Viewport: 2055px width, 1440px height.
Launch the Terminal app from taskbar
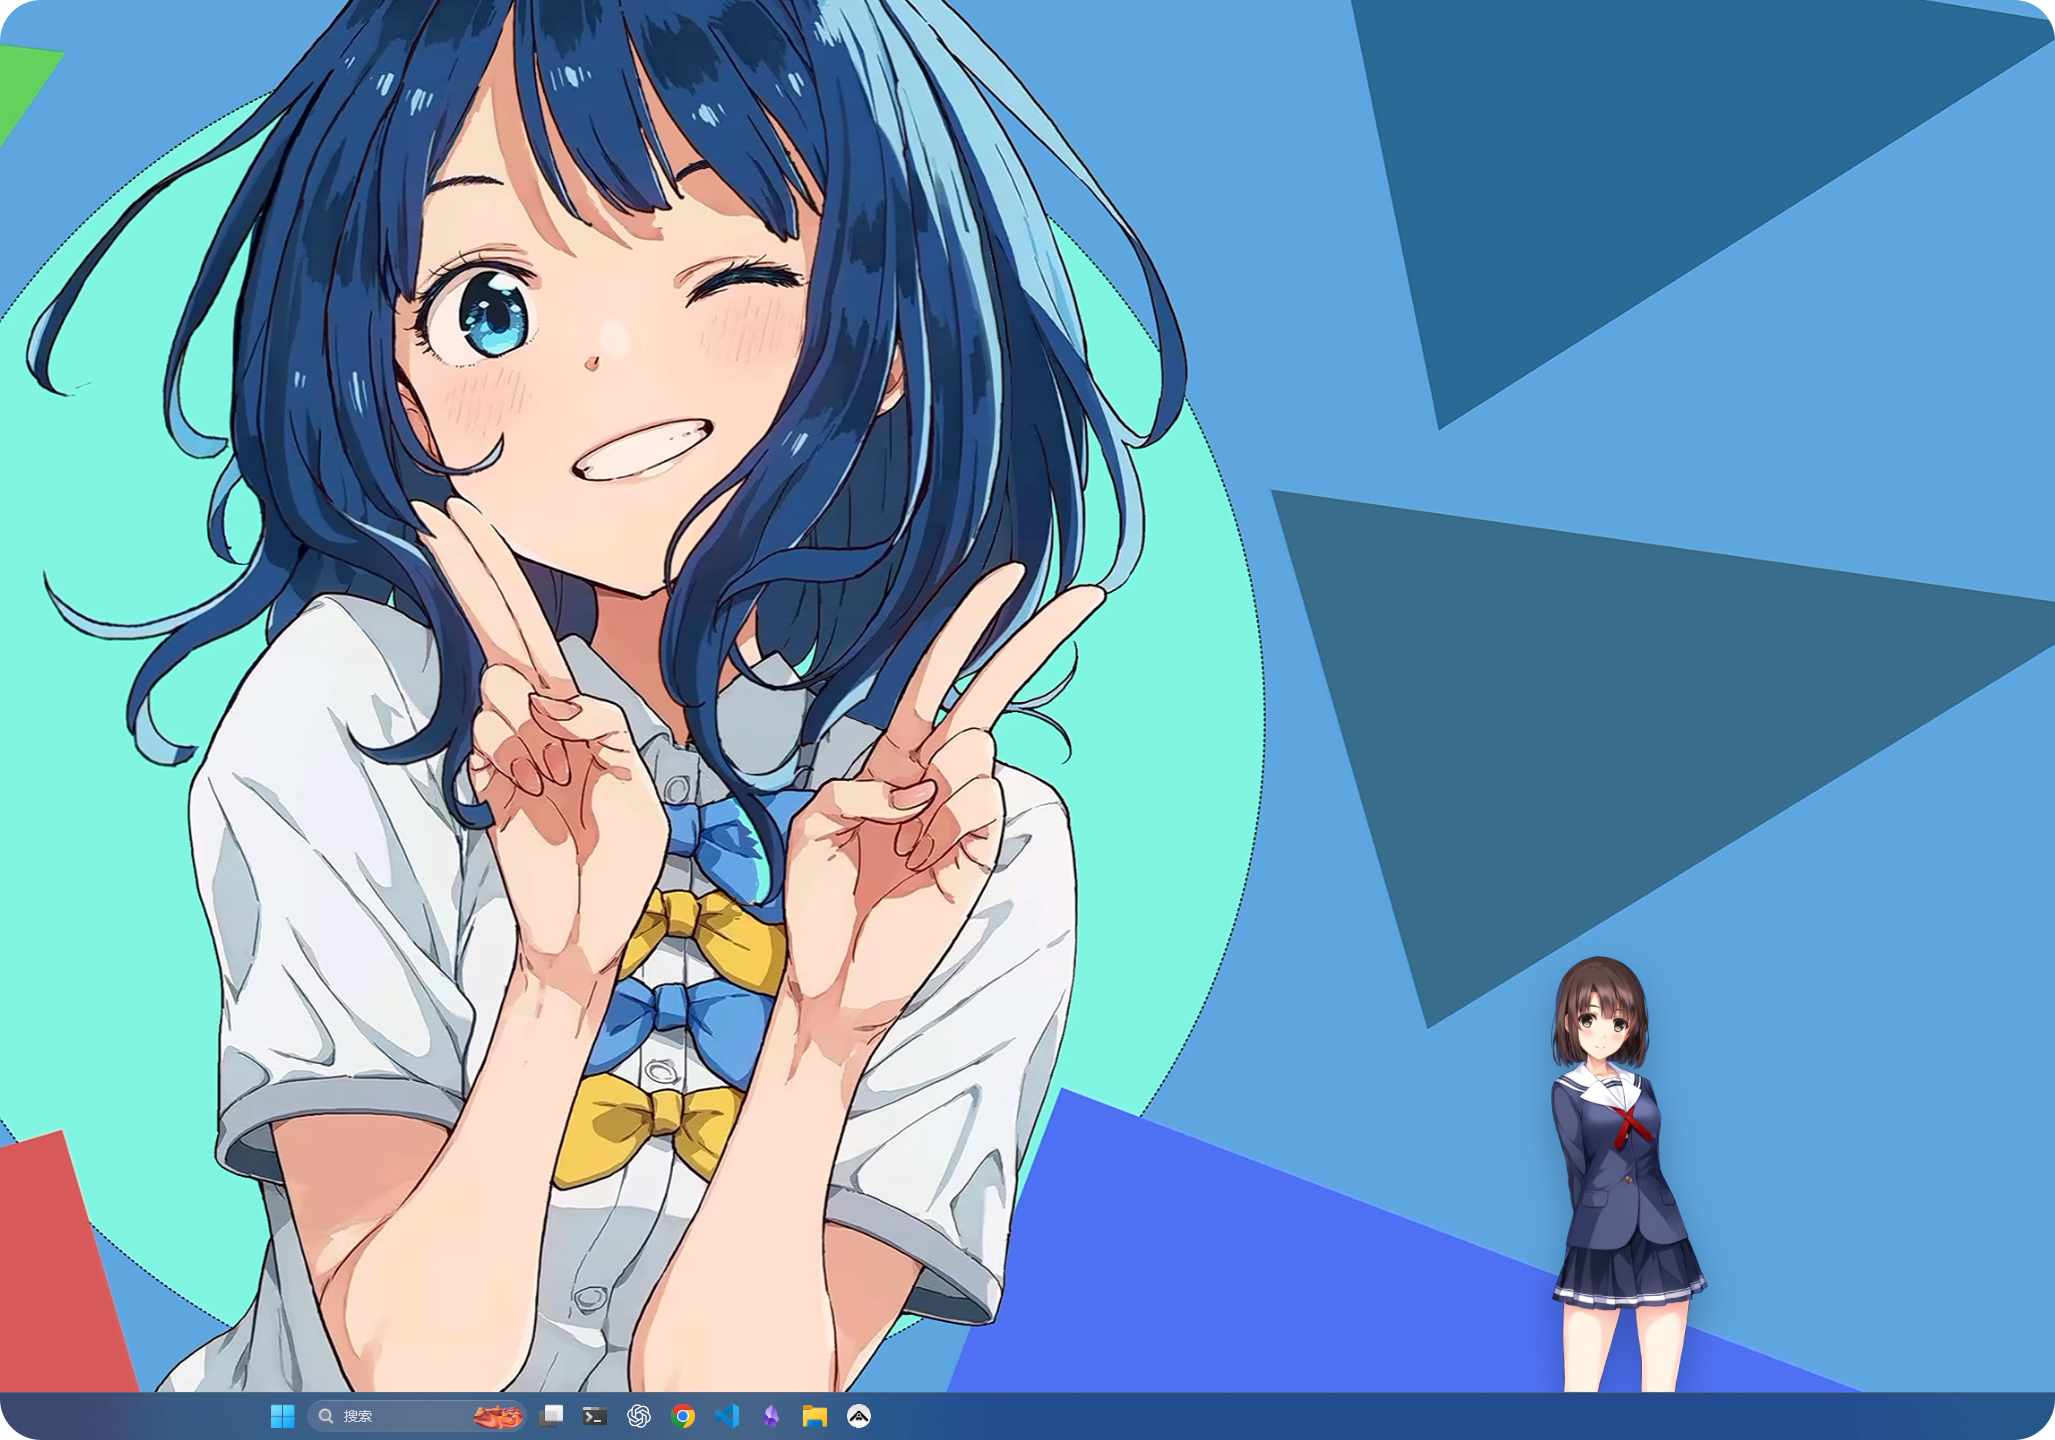(595, 1416)
